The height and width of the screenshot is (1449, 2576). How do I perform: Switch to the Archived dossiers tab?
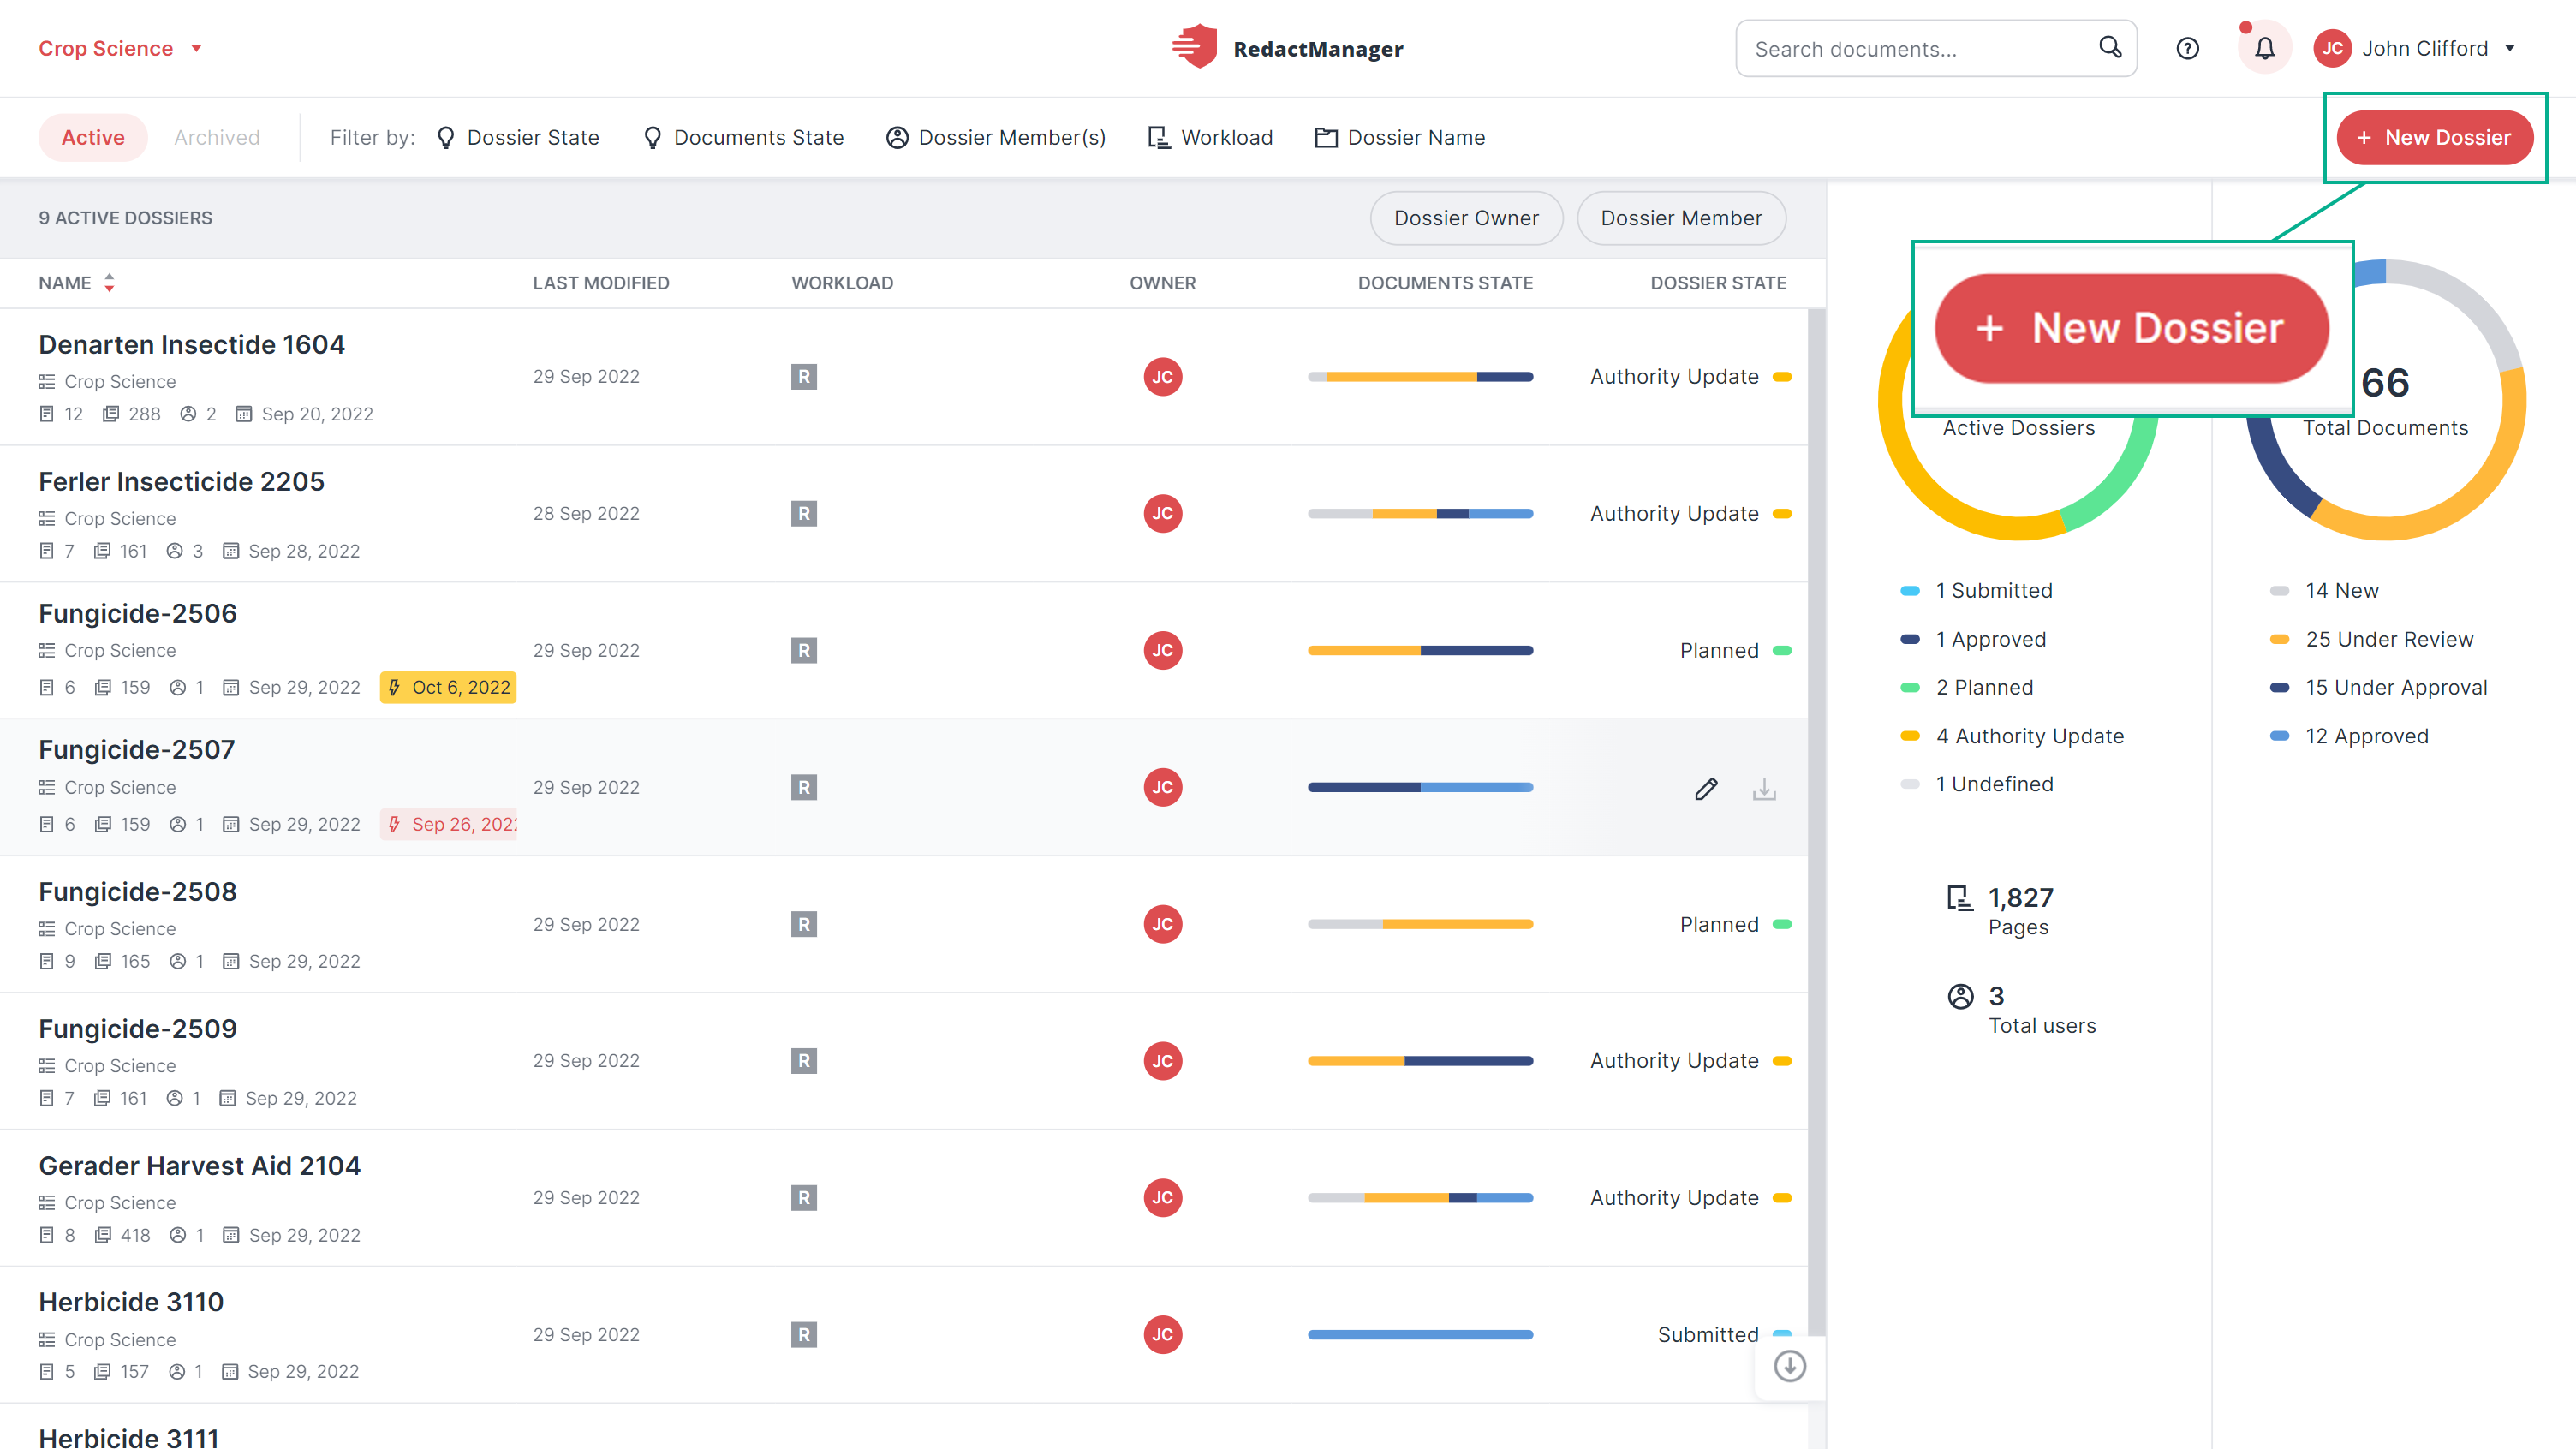pos(216,138)
